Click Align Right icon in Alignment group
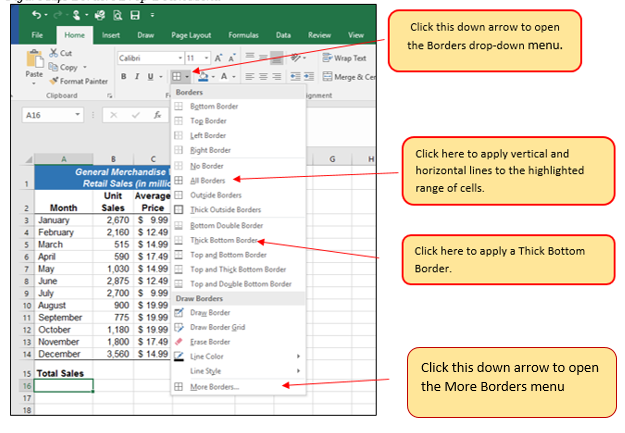The width and height of the screenshot is (625, 433). [276, 76]
